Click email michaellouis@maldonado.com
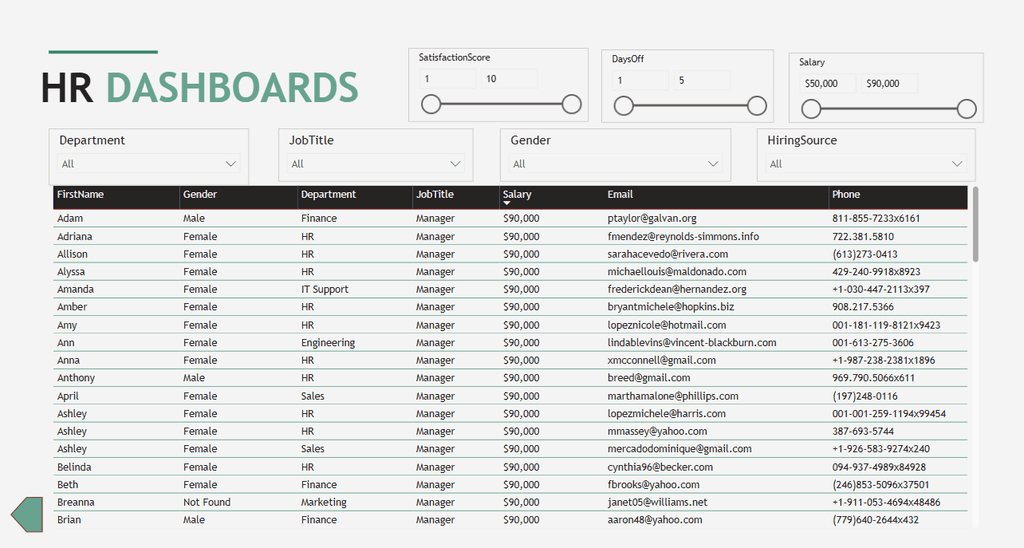The image size is (1024, 548). pyautogui.click(x=677, y=272)
